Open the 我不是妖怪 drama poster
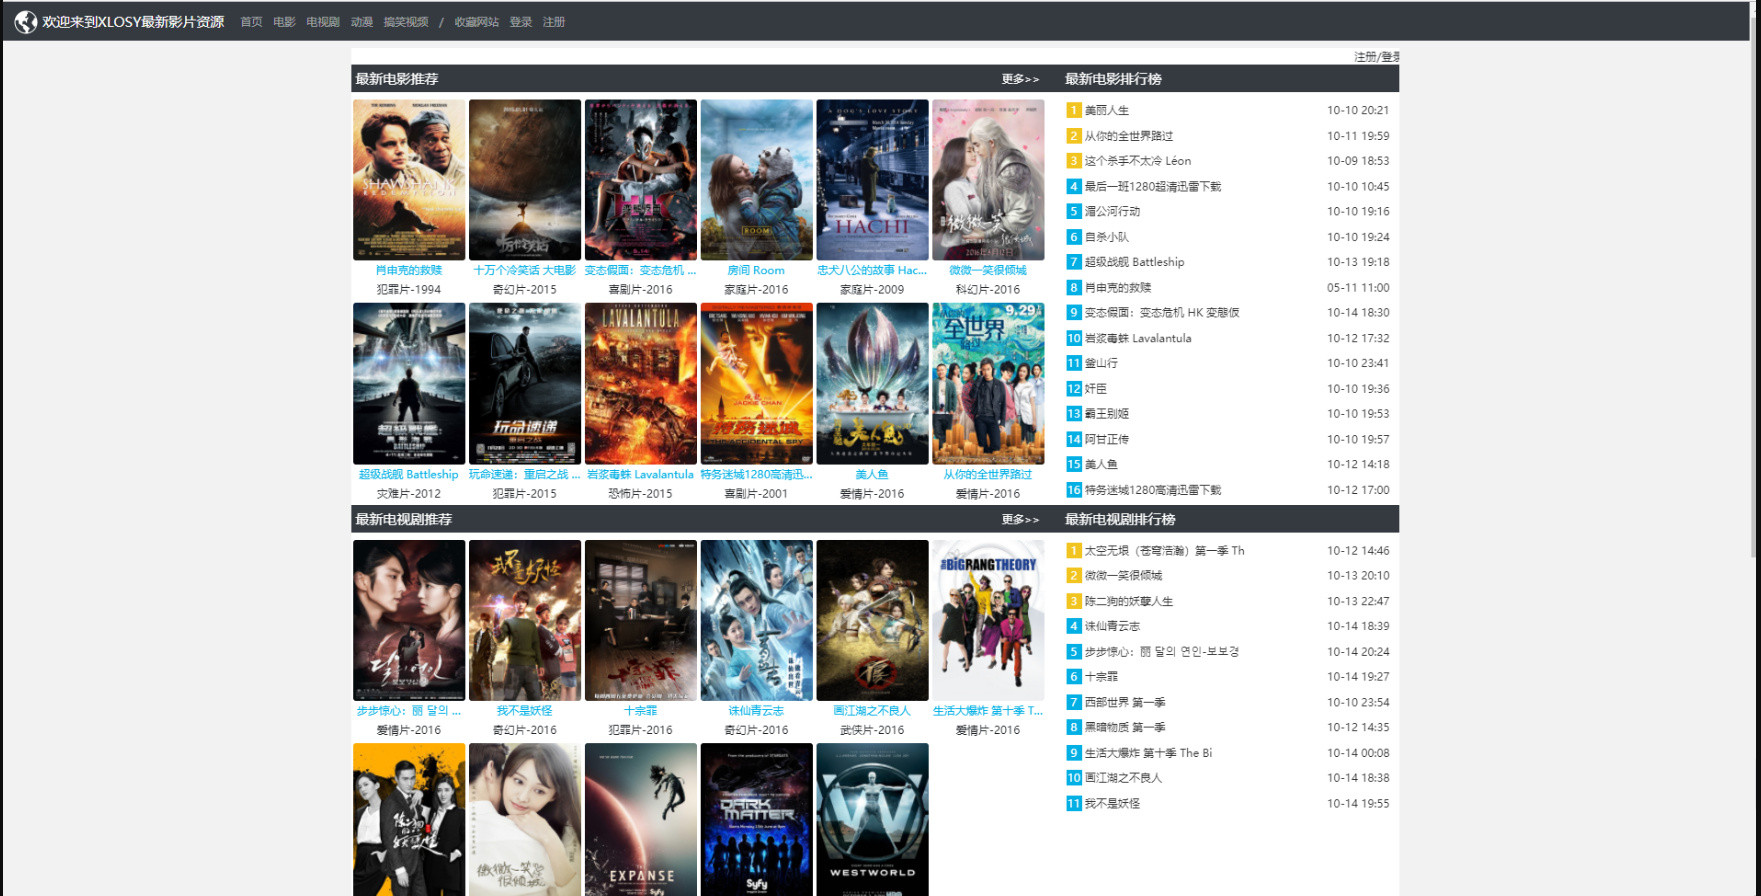 (x=525, y=621)
